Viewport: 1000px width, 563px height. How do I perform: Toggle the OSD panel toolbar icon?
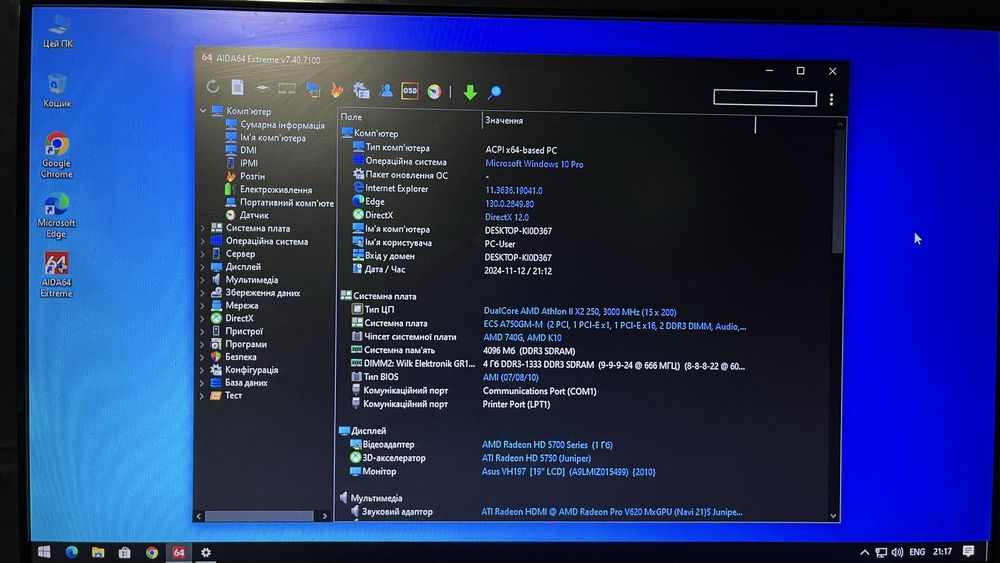point(409,91)
